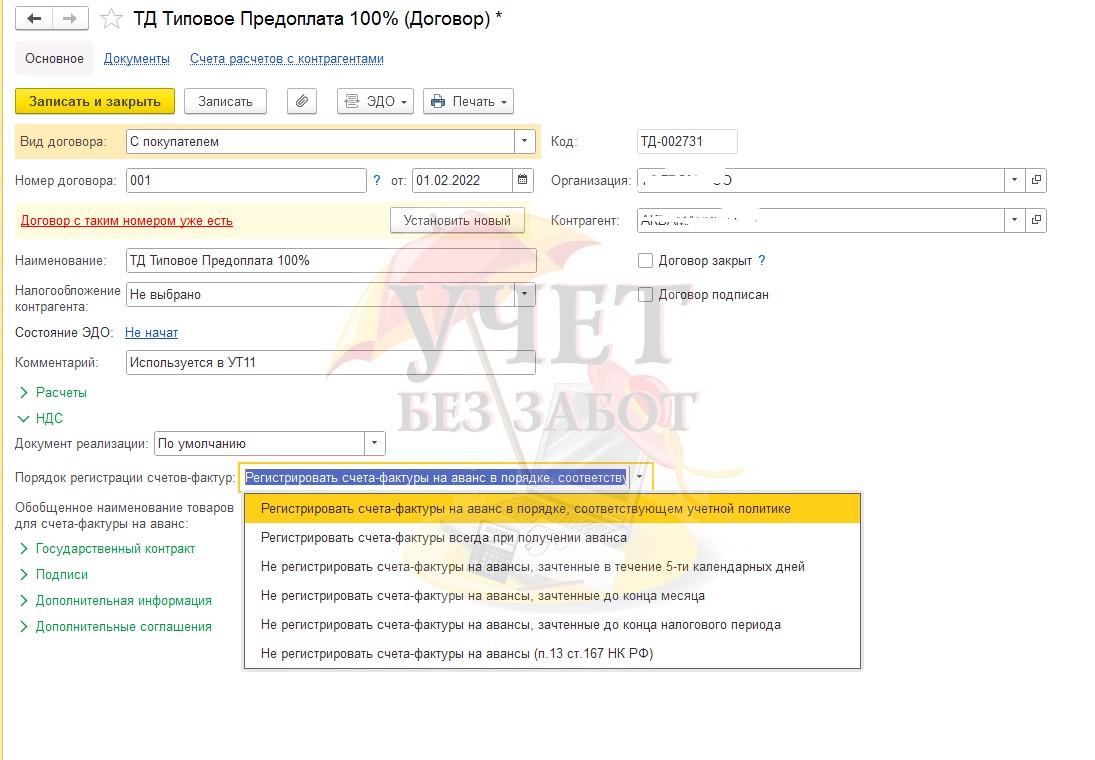Image resolution: width=1095 pixels, height=760 pixels.
Task: Go back with the left arrow button
Action: (x=34, y=19)
